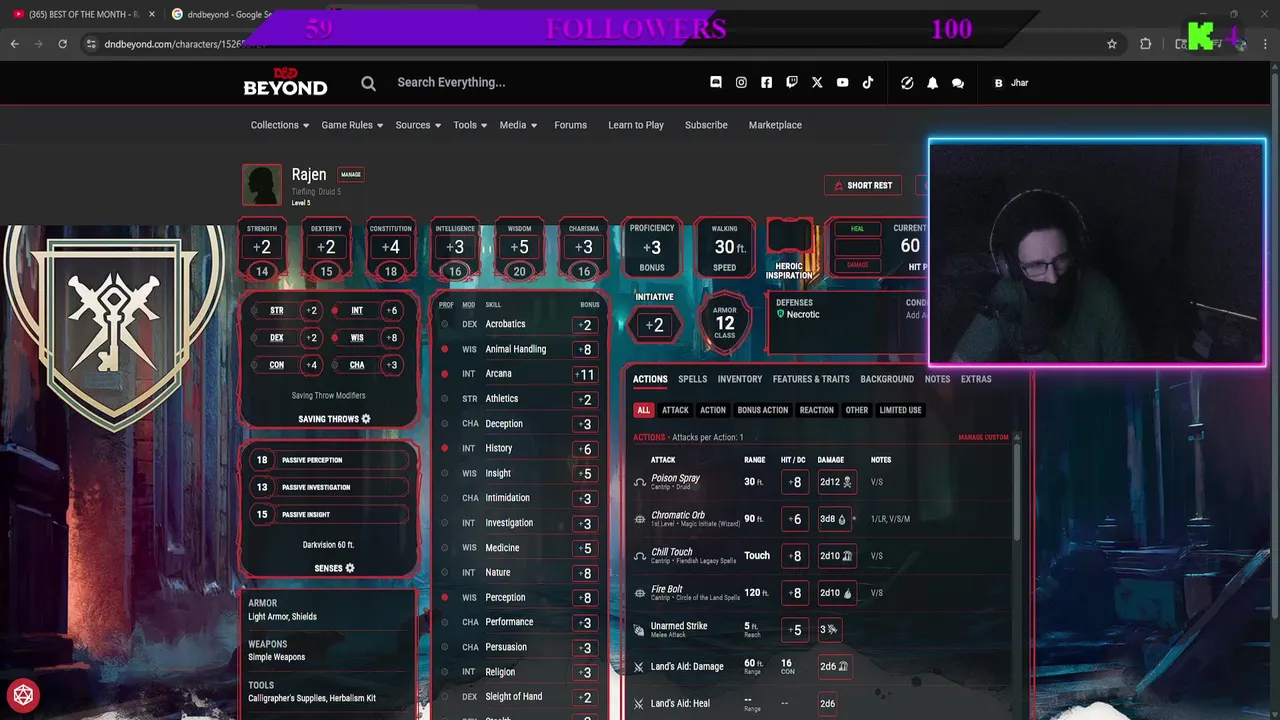Click the Fire Bolt attack icon
The height and width of the screenshot is (720, 1280).
point(640,593)
